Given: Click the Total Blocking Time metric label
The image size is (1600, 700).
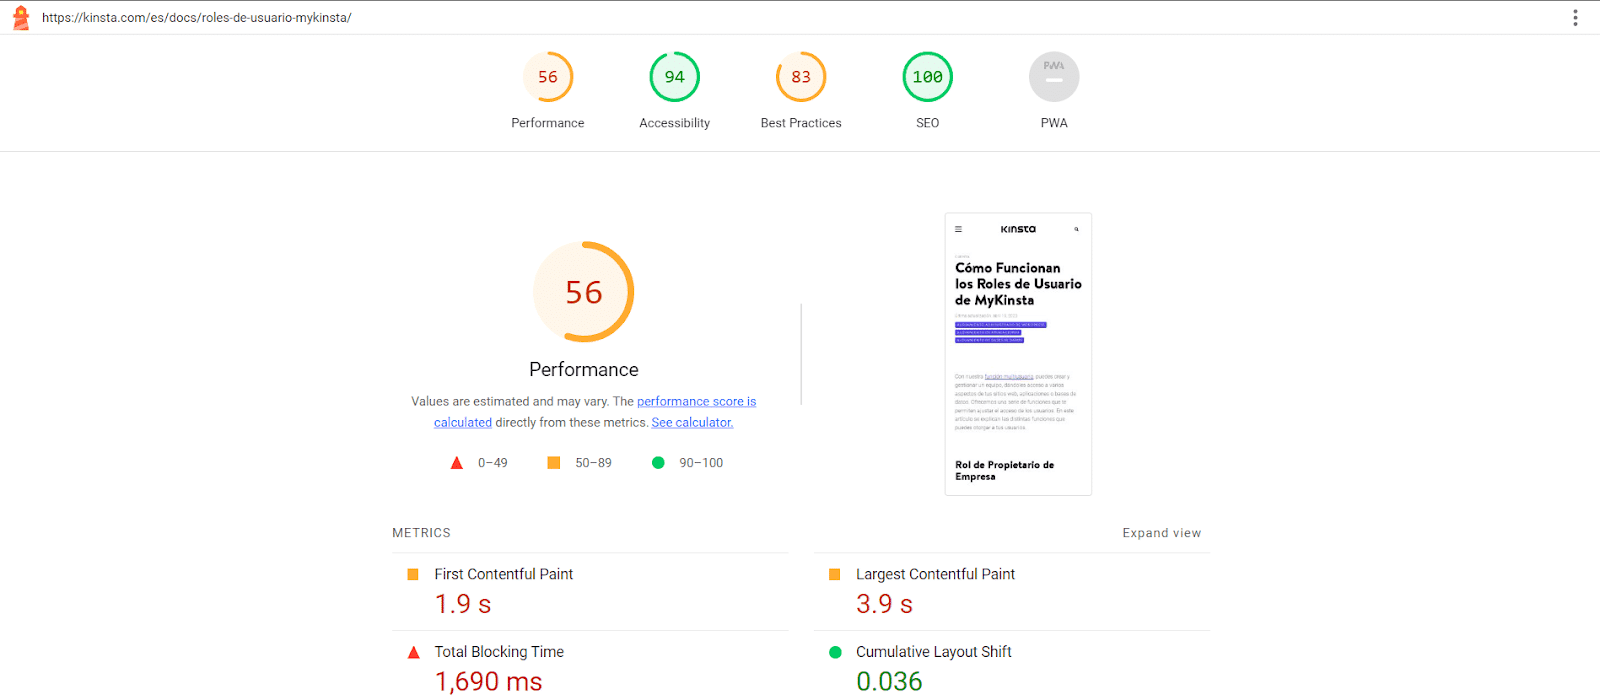Looking at the screenshot, I should (x=499, y=652).
